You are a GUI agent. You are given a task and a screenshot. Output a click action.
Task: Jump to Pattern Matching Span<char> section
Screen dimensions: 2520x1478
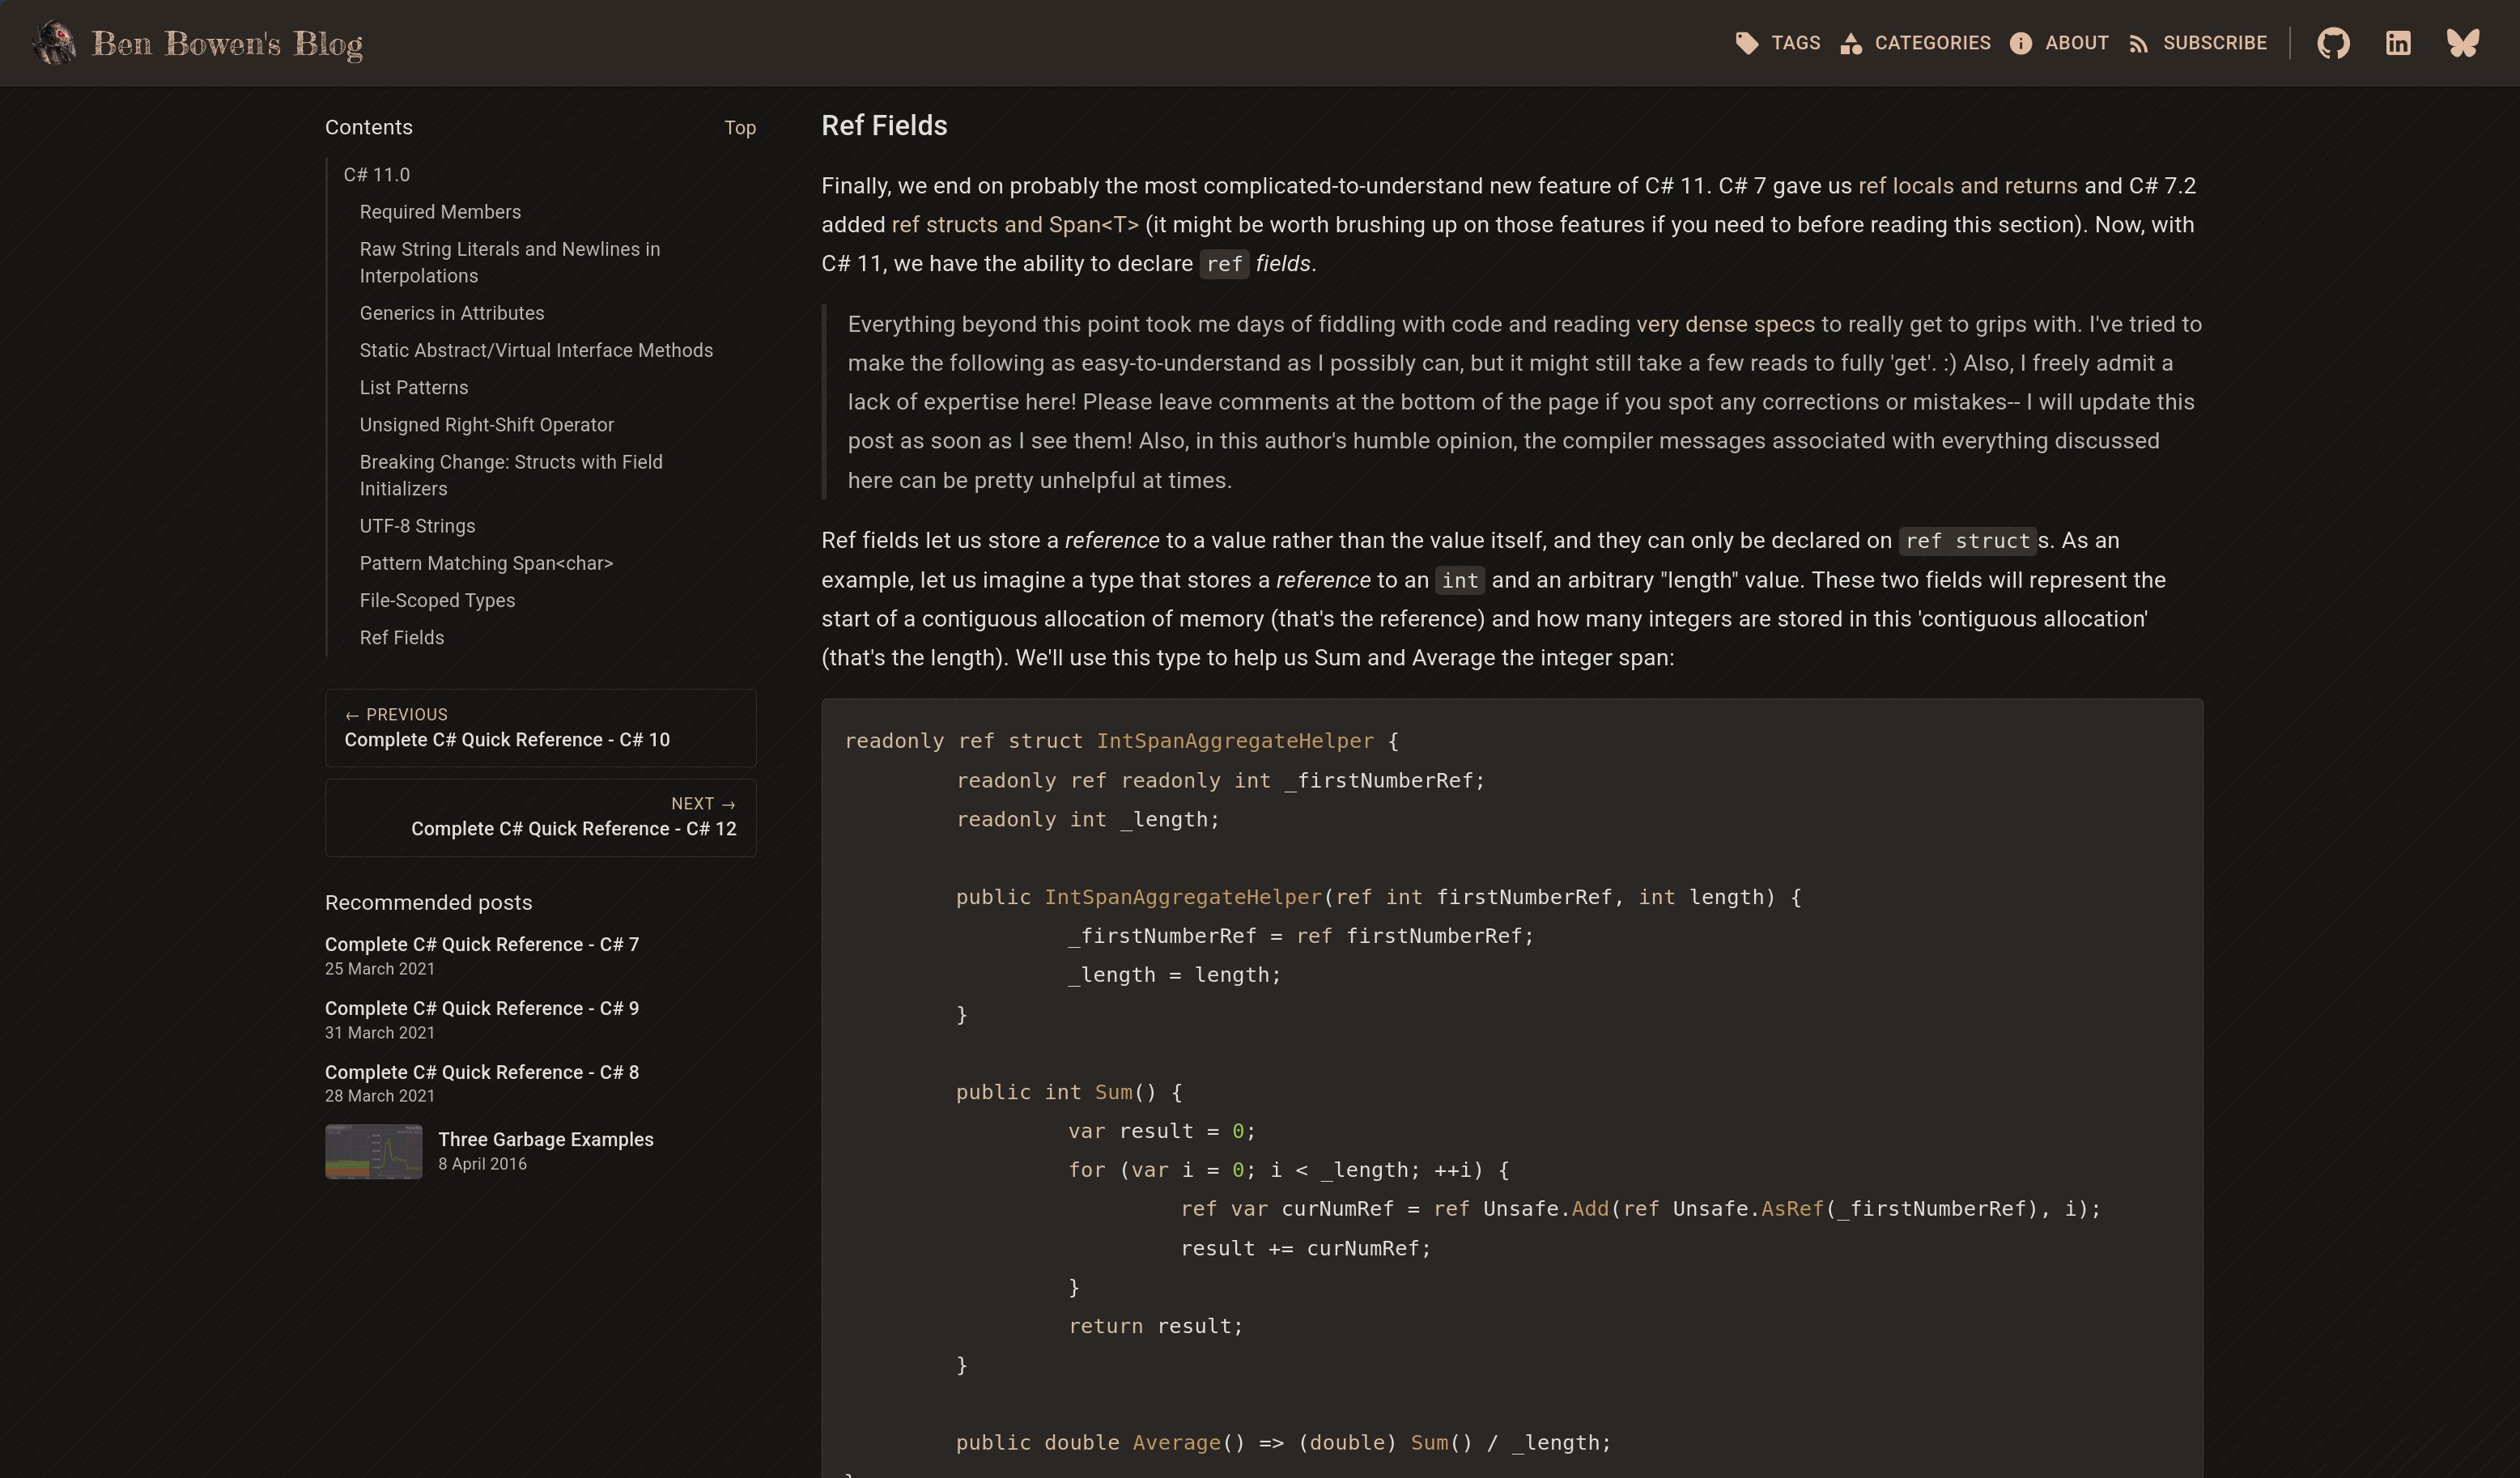coord(486,563)
